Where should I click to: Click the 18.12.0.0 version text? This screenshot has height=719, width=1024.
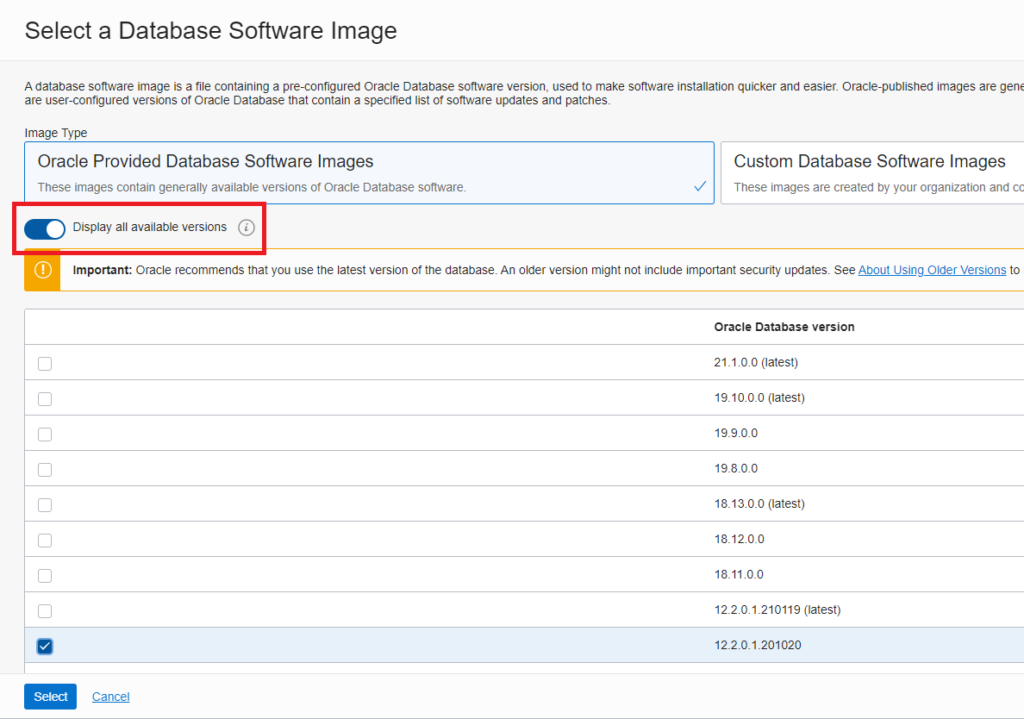(x=739, y=539)
